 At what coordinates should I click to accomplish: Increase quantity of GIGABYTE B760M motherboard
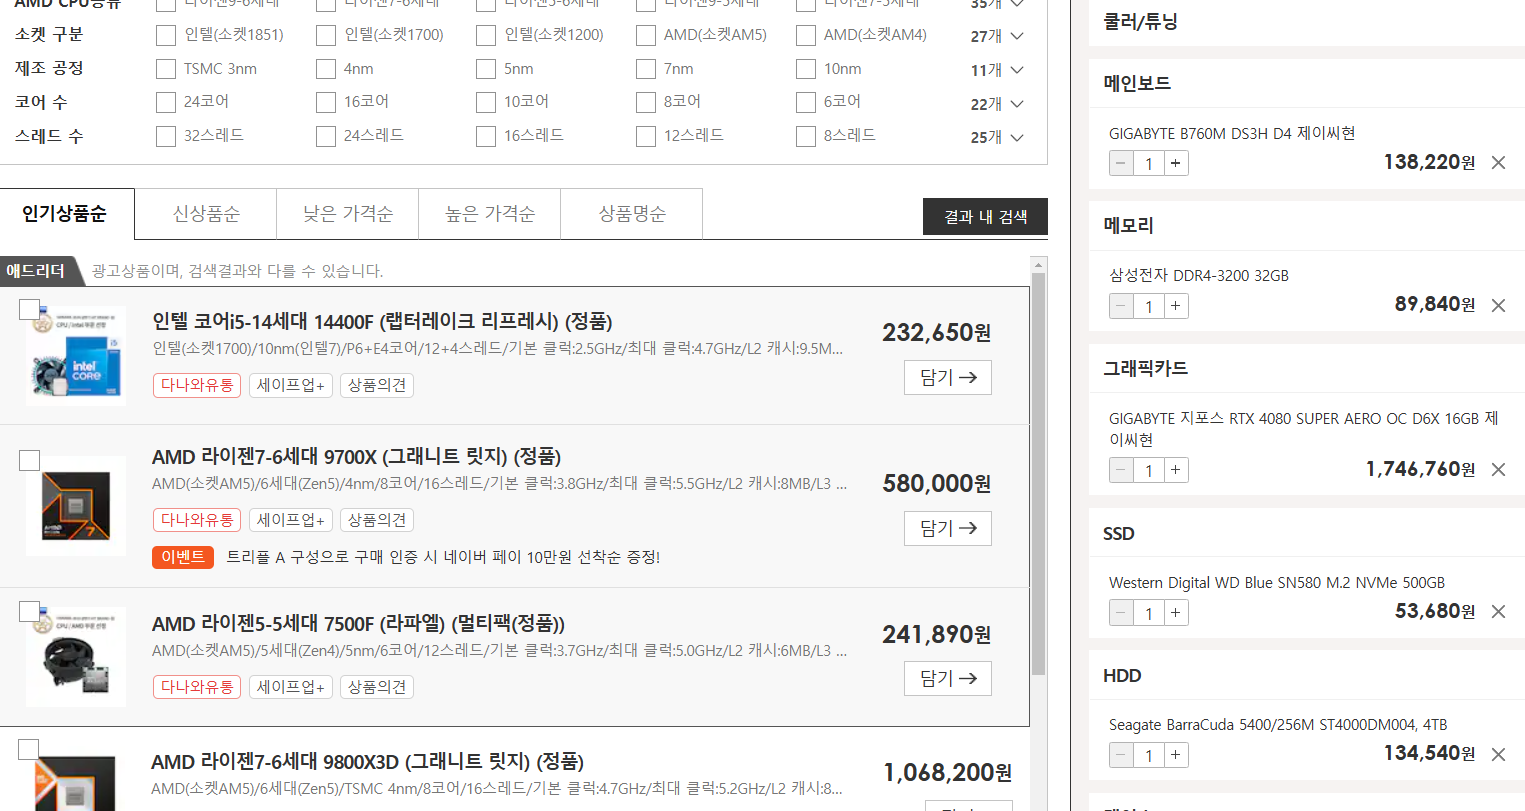tap(1176, 163)
